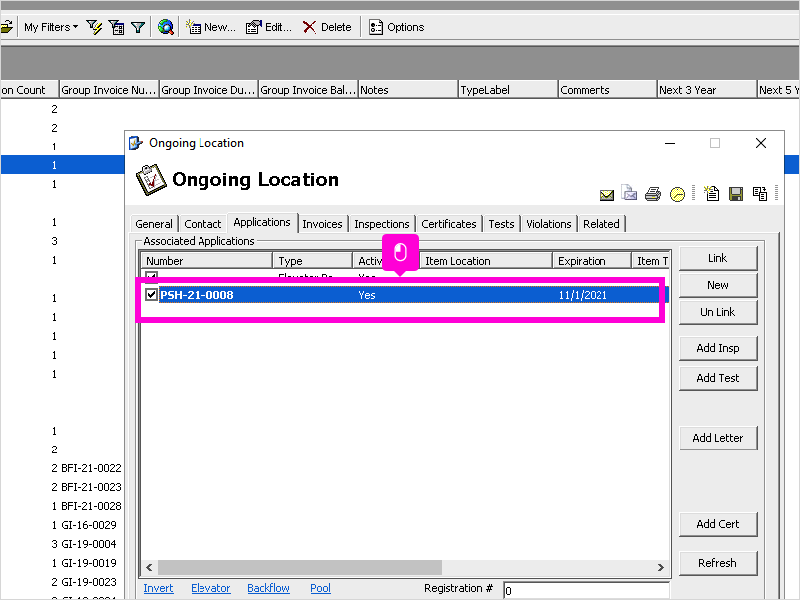Click the 11/1/2021 expiration cell
The image size is (800, 600).
(x=583, y=295)
